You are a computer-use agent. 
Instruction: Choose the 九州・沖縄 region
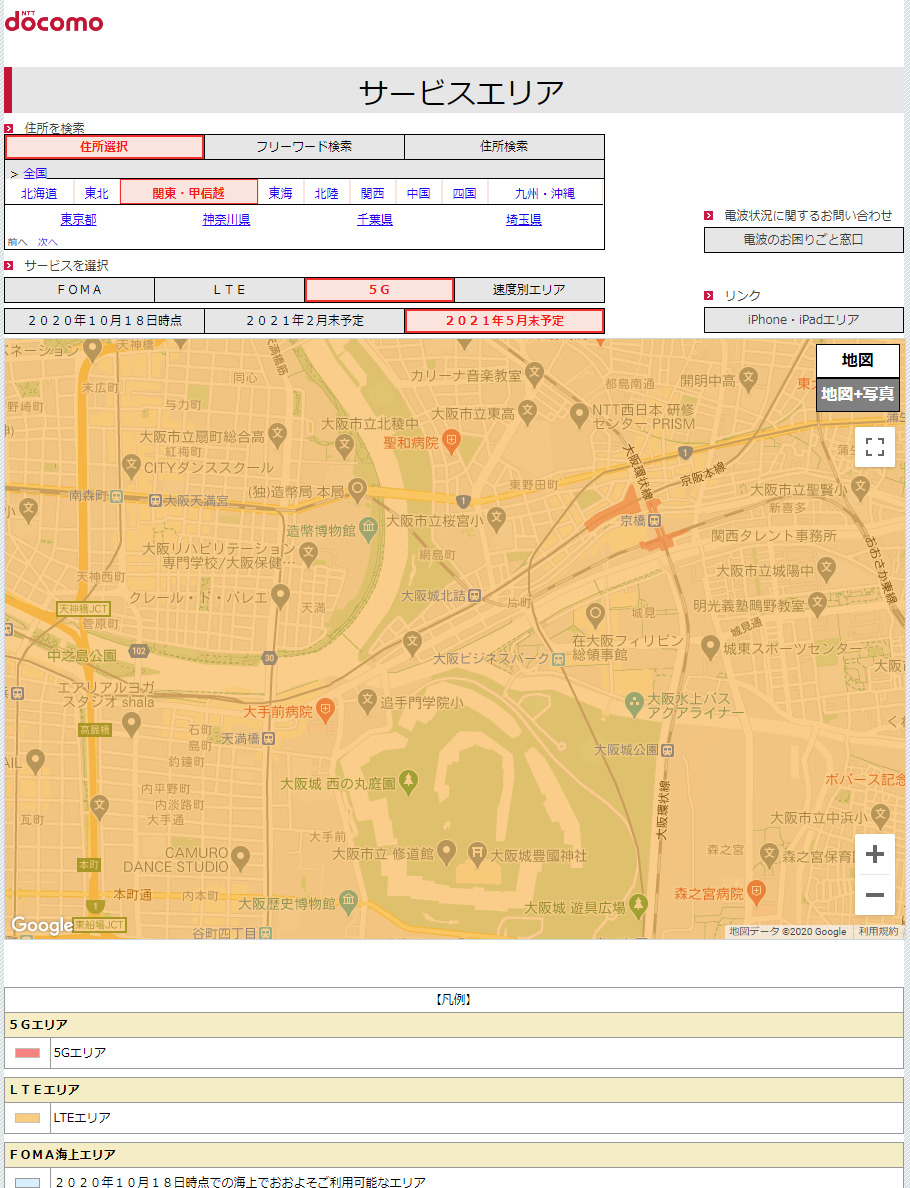click(545, 193)
